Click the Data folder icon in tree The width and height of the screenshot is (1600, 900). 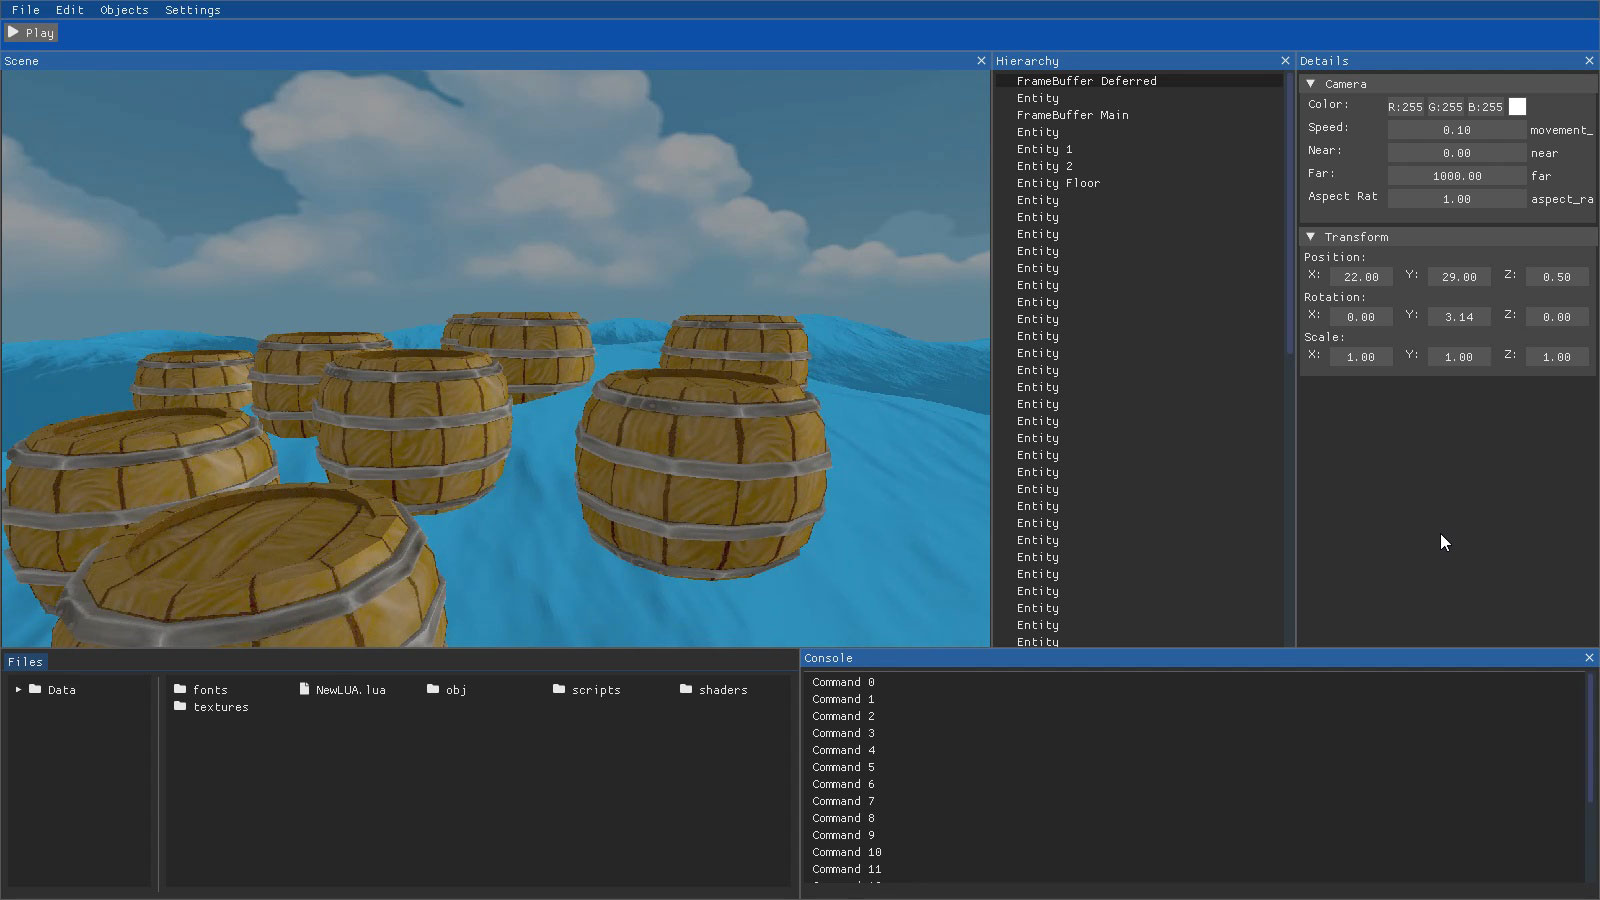pyautogui.click(x=35, y=689)
